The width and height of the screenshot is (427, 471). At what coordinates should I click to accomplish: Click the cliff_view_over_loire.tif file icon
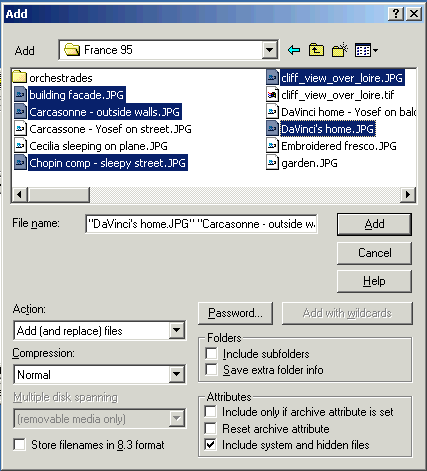272,95
